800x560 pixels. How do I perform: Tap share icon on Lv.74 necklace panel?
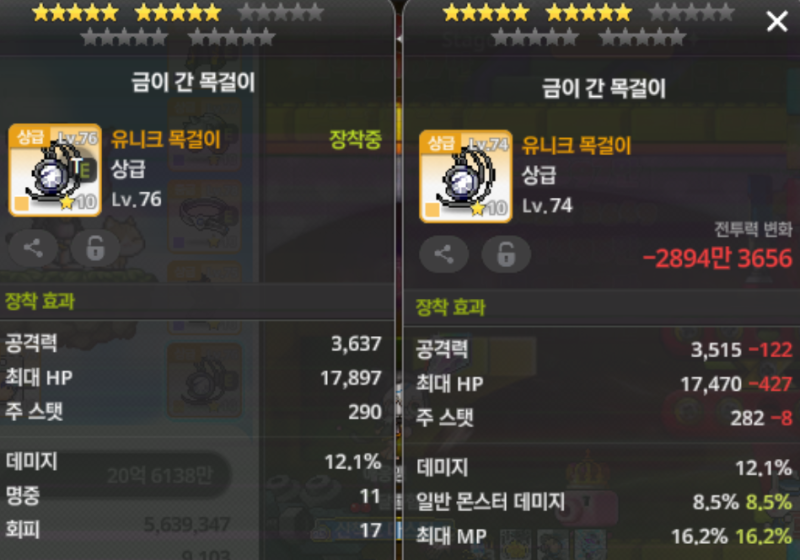(443, 254)
